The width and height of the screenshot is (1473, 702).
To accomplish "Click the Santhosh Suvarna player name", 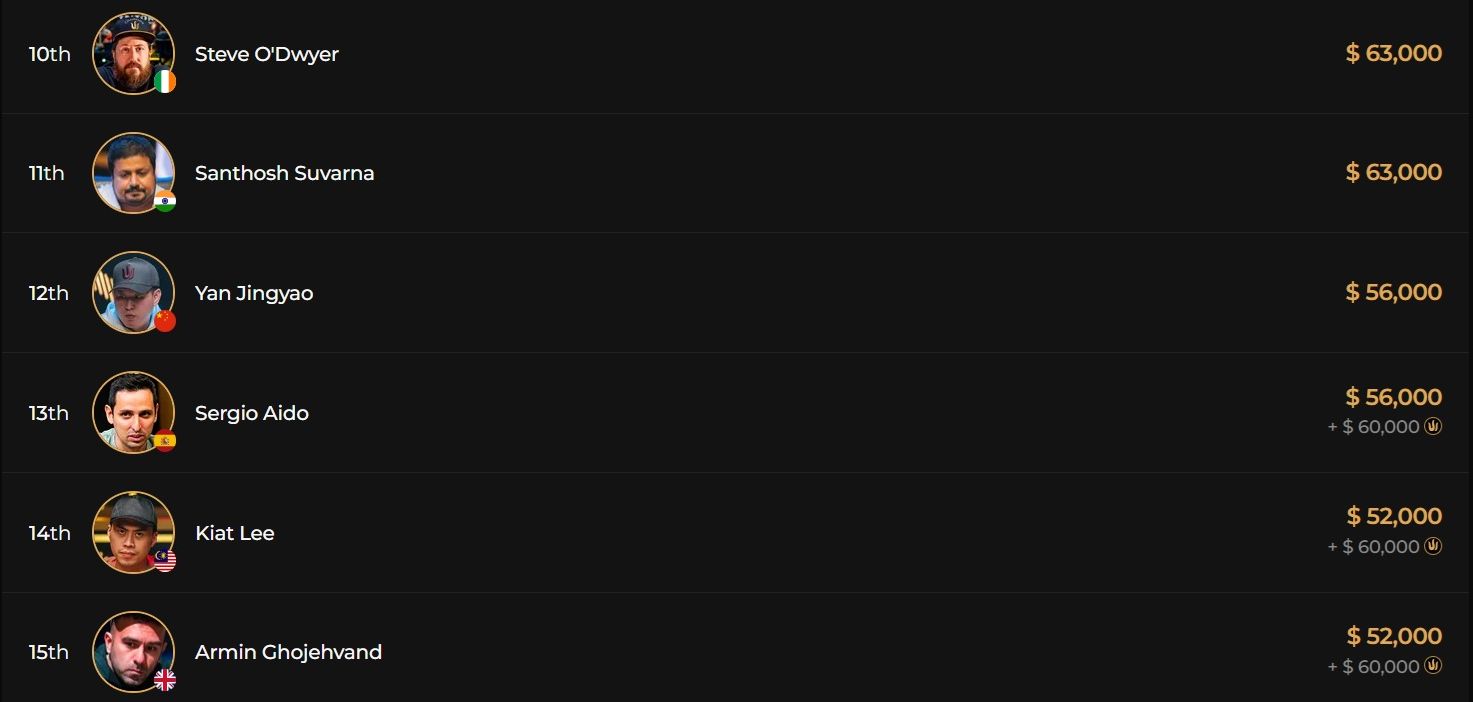I will [x=285, y=173].
